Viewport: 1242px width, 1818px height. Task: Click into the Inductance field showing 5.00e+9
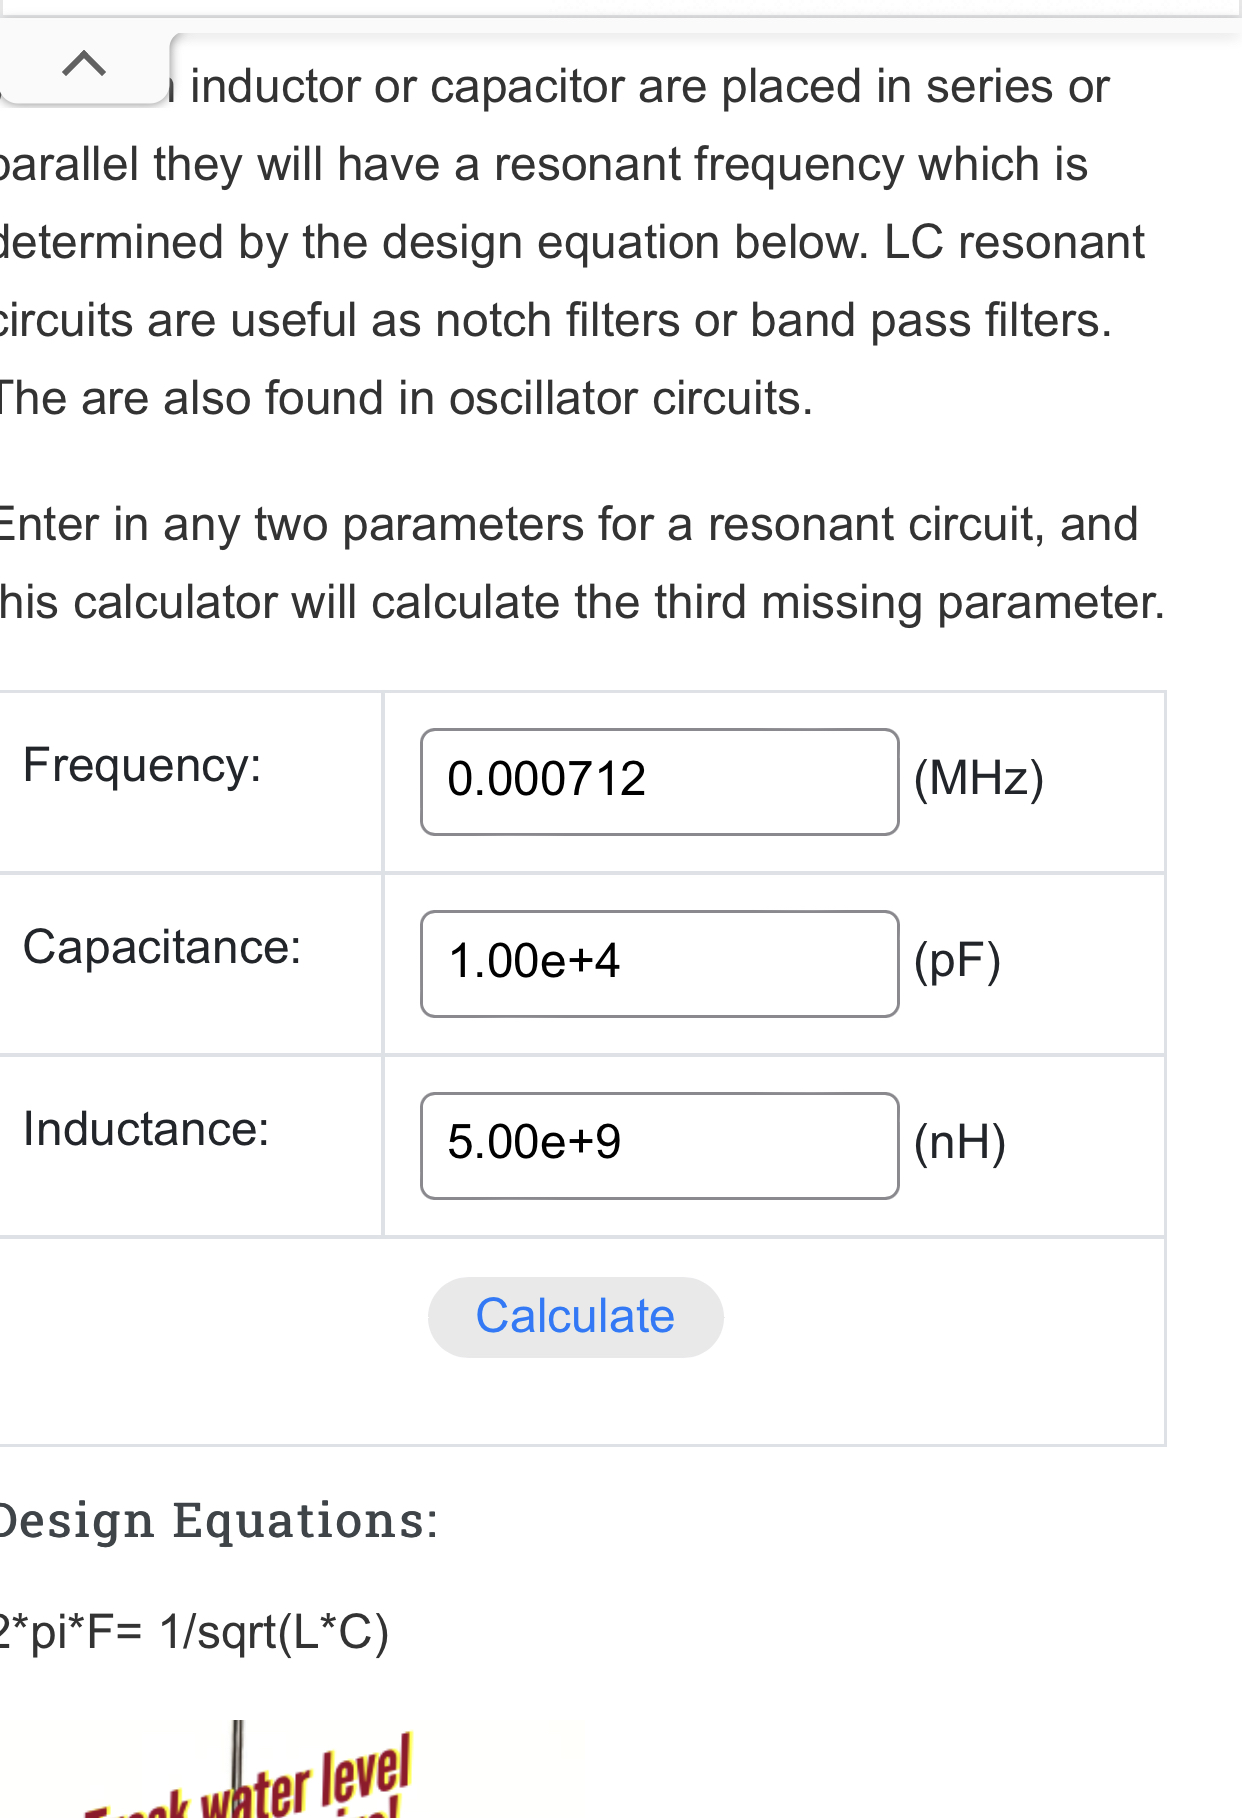coord(660,1146)
